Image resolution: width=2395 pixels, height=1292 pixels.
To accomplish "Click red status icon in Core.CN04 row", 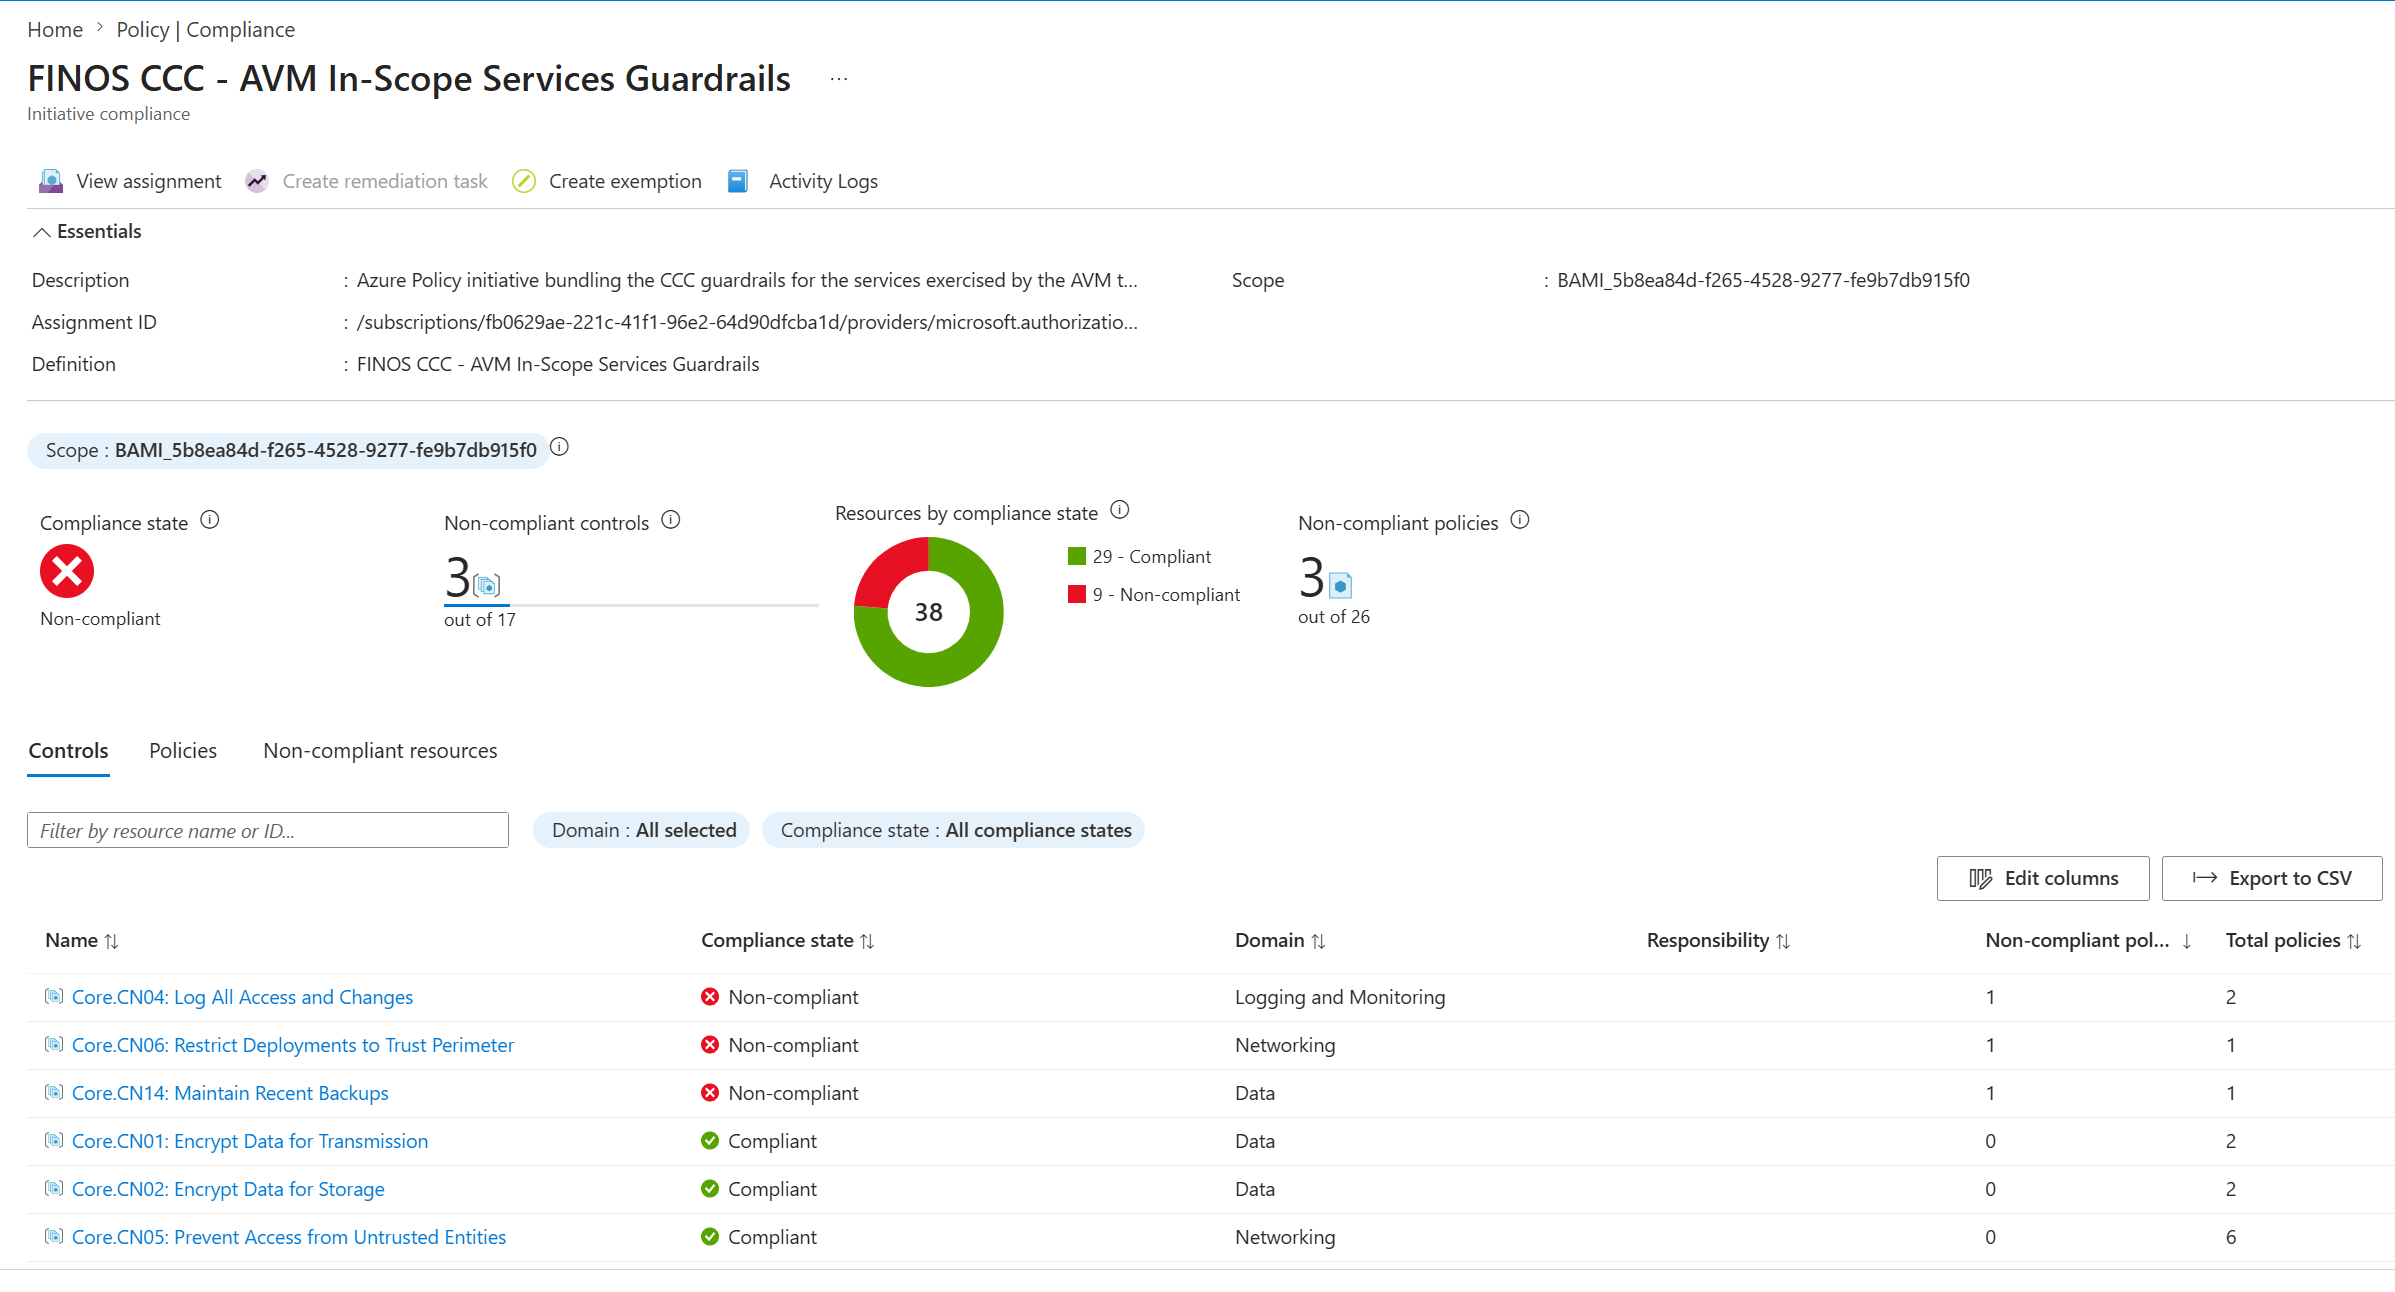I will pyautogui.click(x=710, y=997).
